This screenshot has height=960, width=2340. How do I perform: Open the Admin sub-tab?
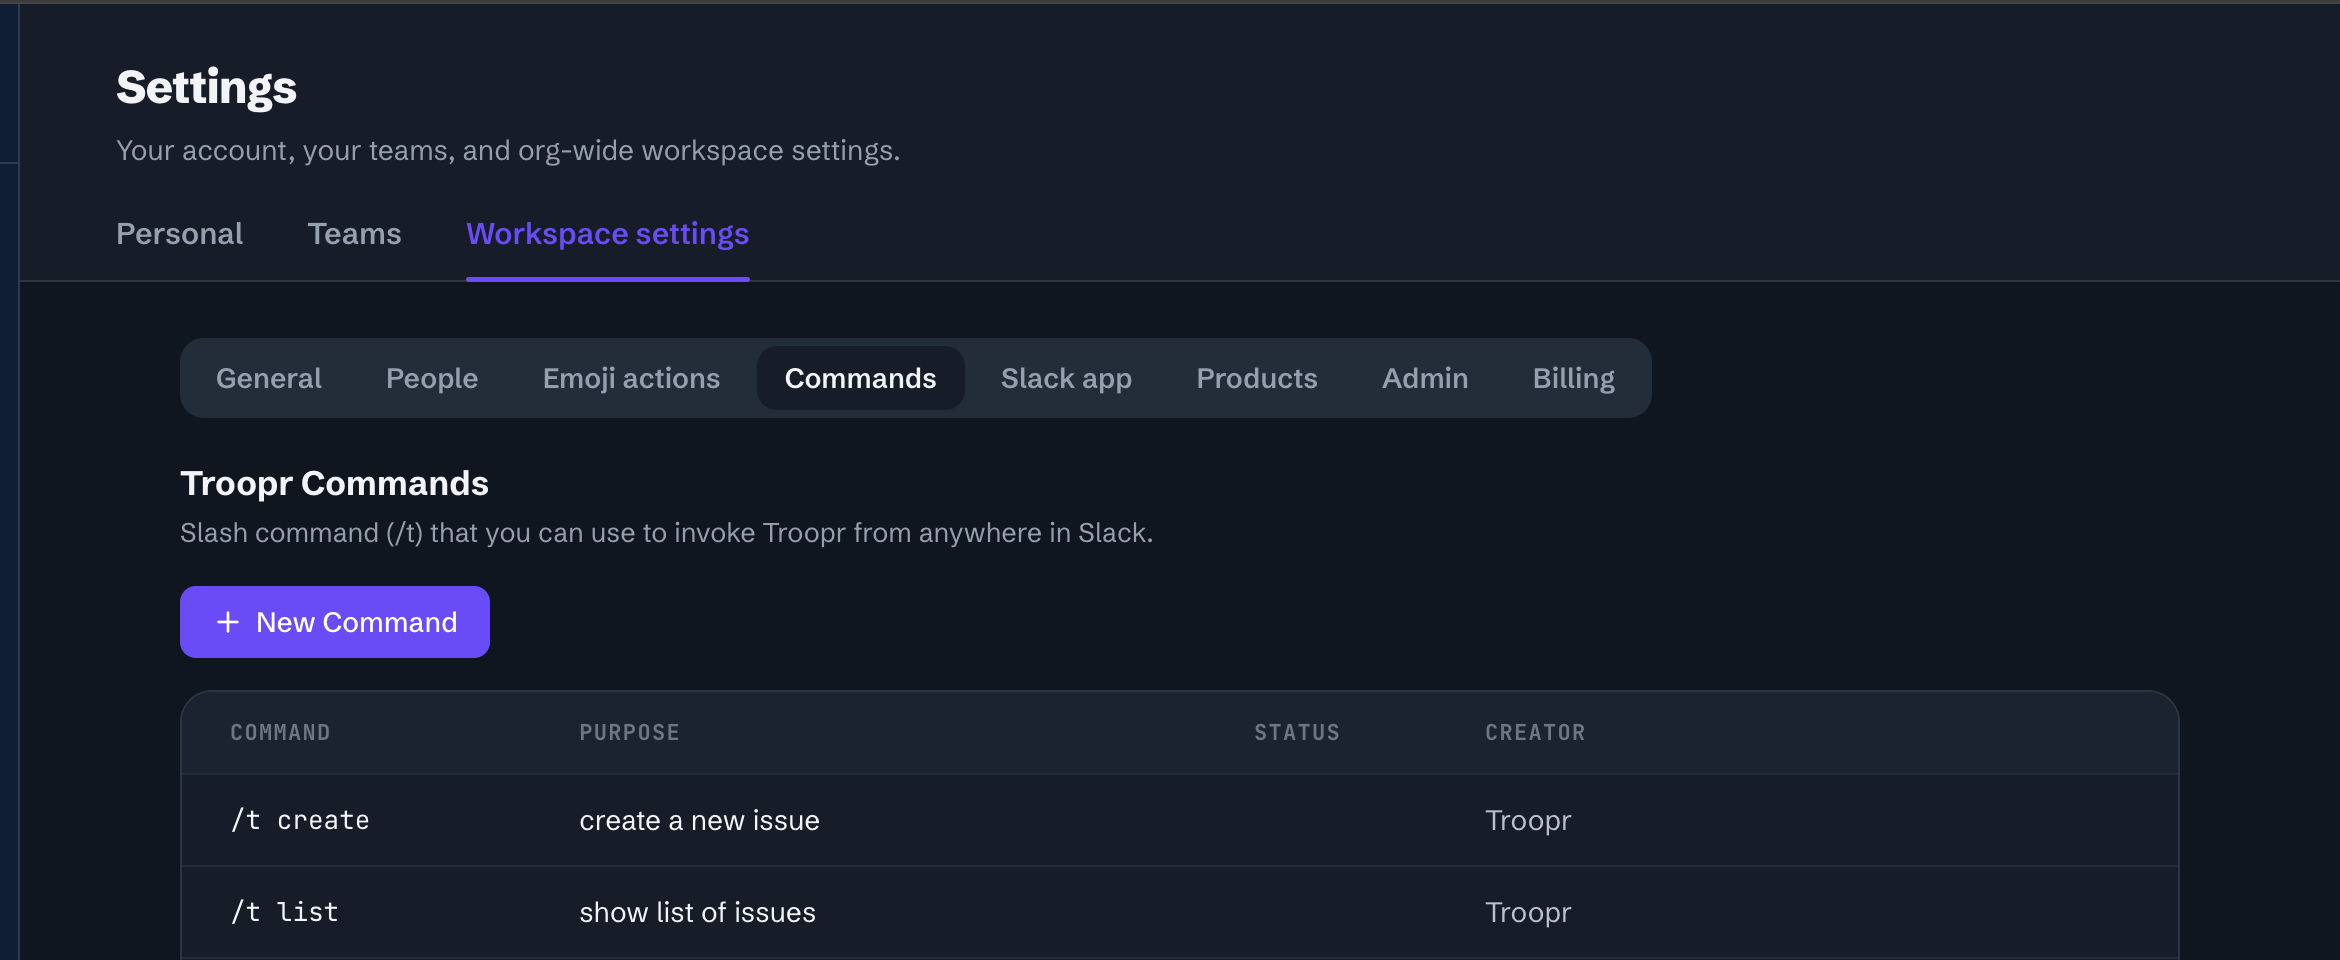(x=1425, y=378)
